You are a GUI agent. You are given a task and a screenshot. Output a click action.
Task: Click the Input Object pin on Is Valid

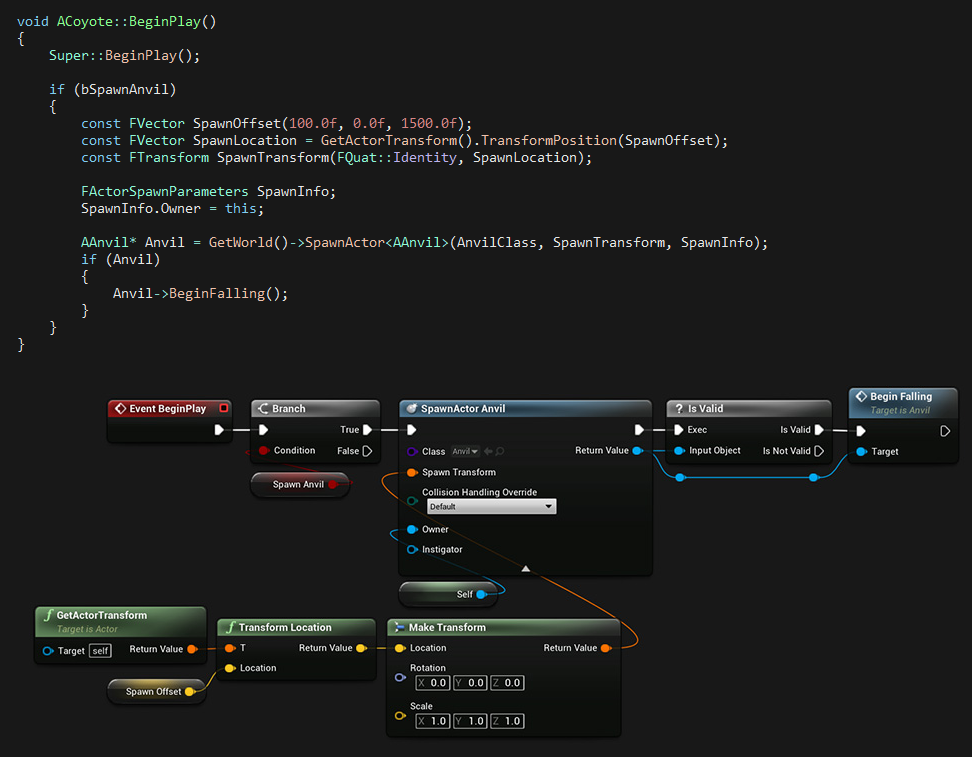click(x=679, y=451)
